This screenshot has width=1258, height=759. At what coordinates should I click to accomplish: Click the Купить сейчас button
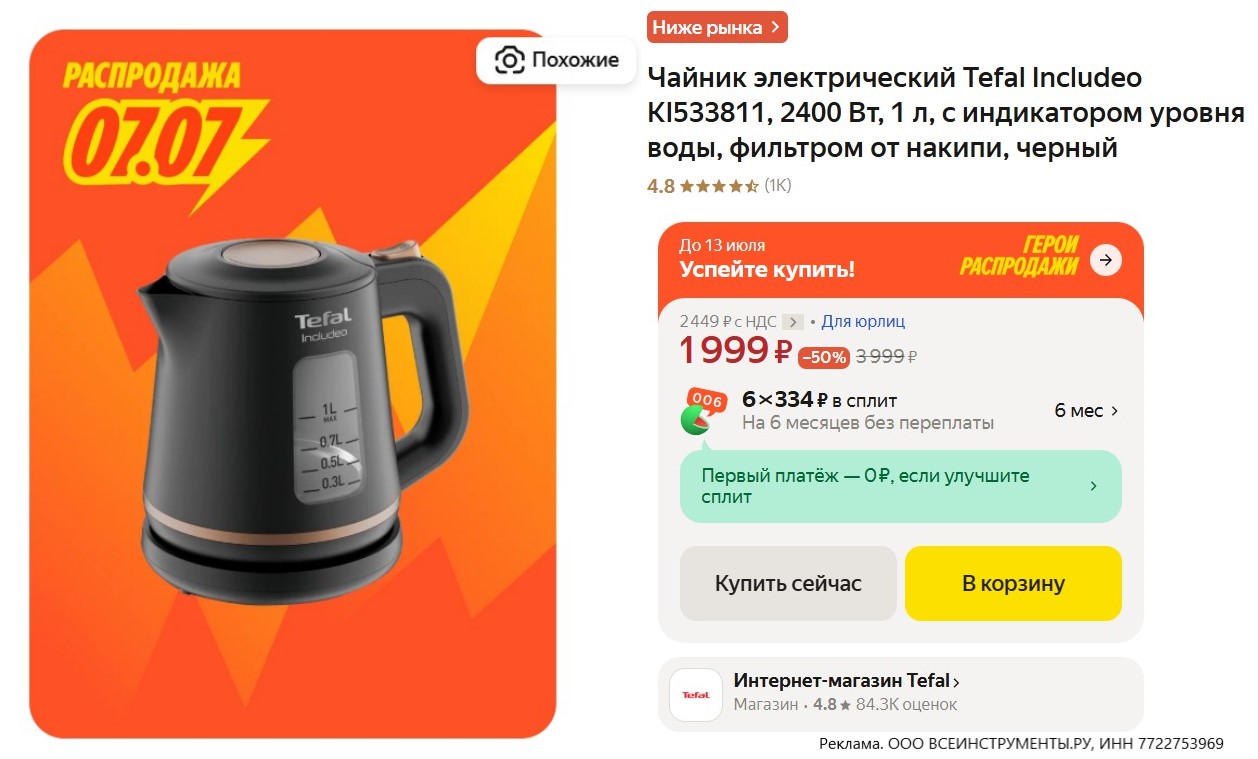coord(788,583)
